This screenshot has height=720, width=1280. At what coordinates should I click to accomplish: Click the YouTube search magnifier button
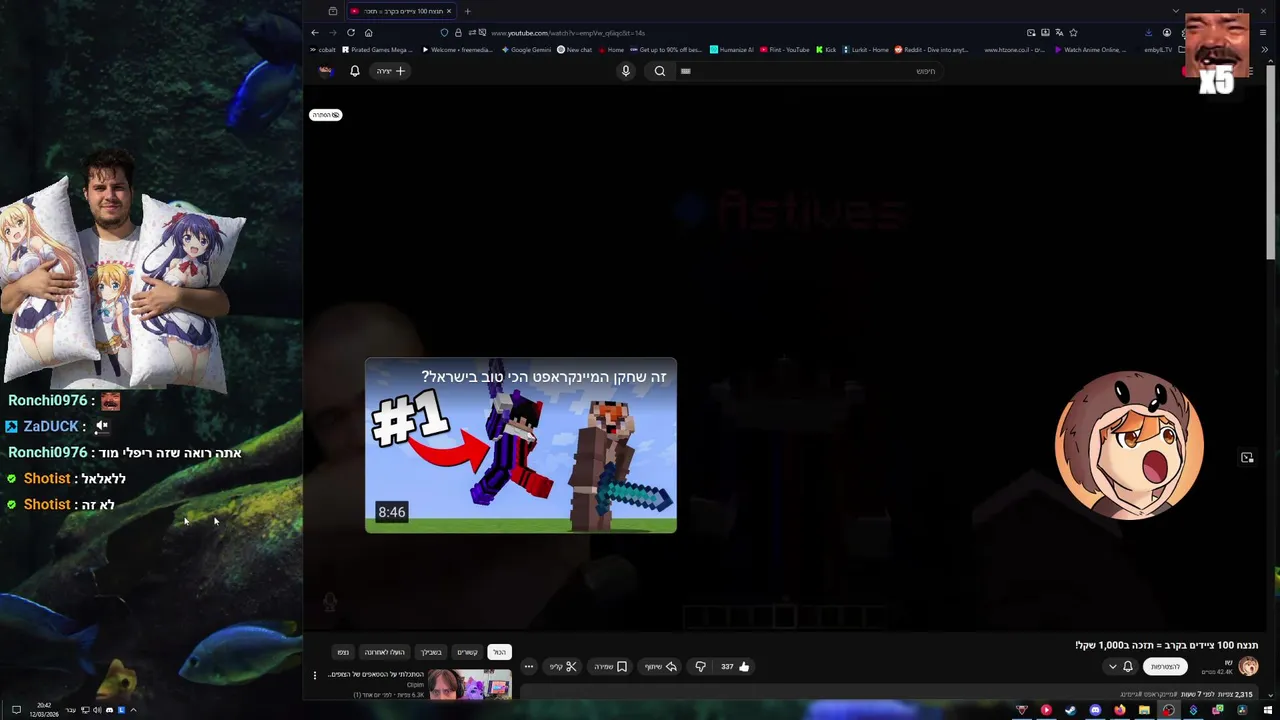pos(660,71)
